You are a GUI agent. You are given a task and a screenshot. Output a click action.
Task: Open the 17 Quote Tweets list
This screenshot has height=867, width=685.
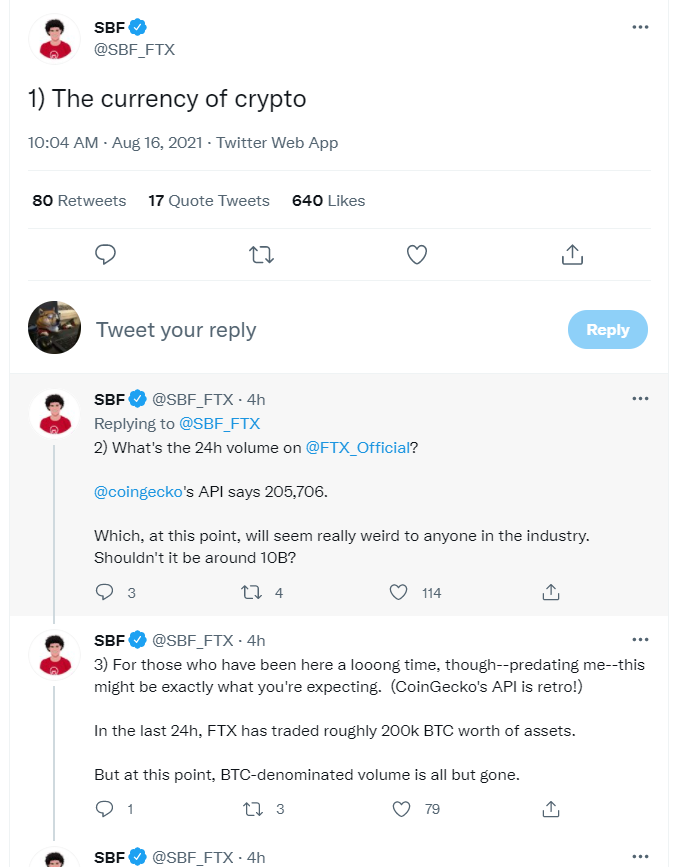209,201
